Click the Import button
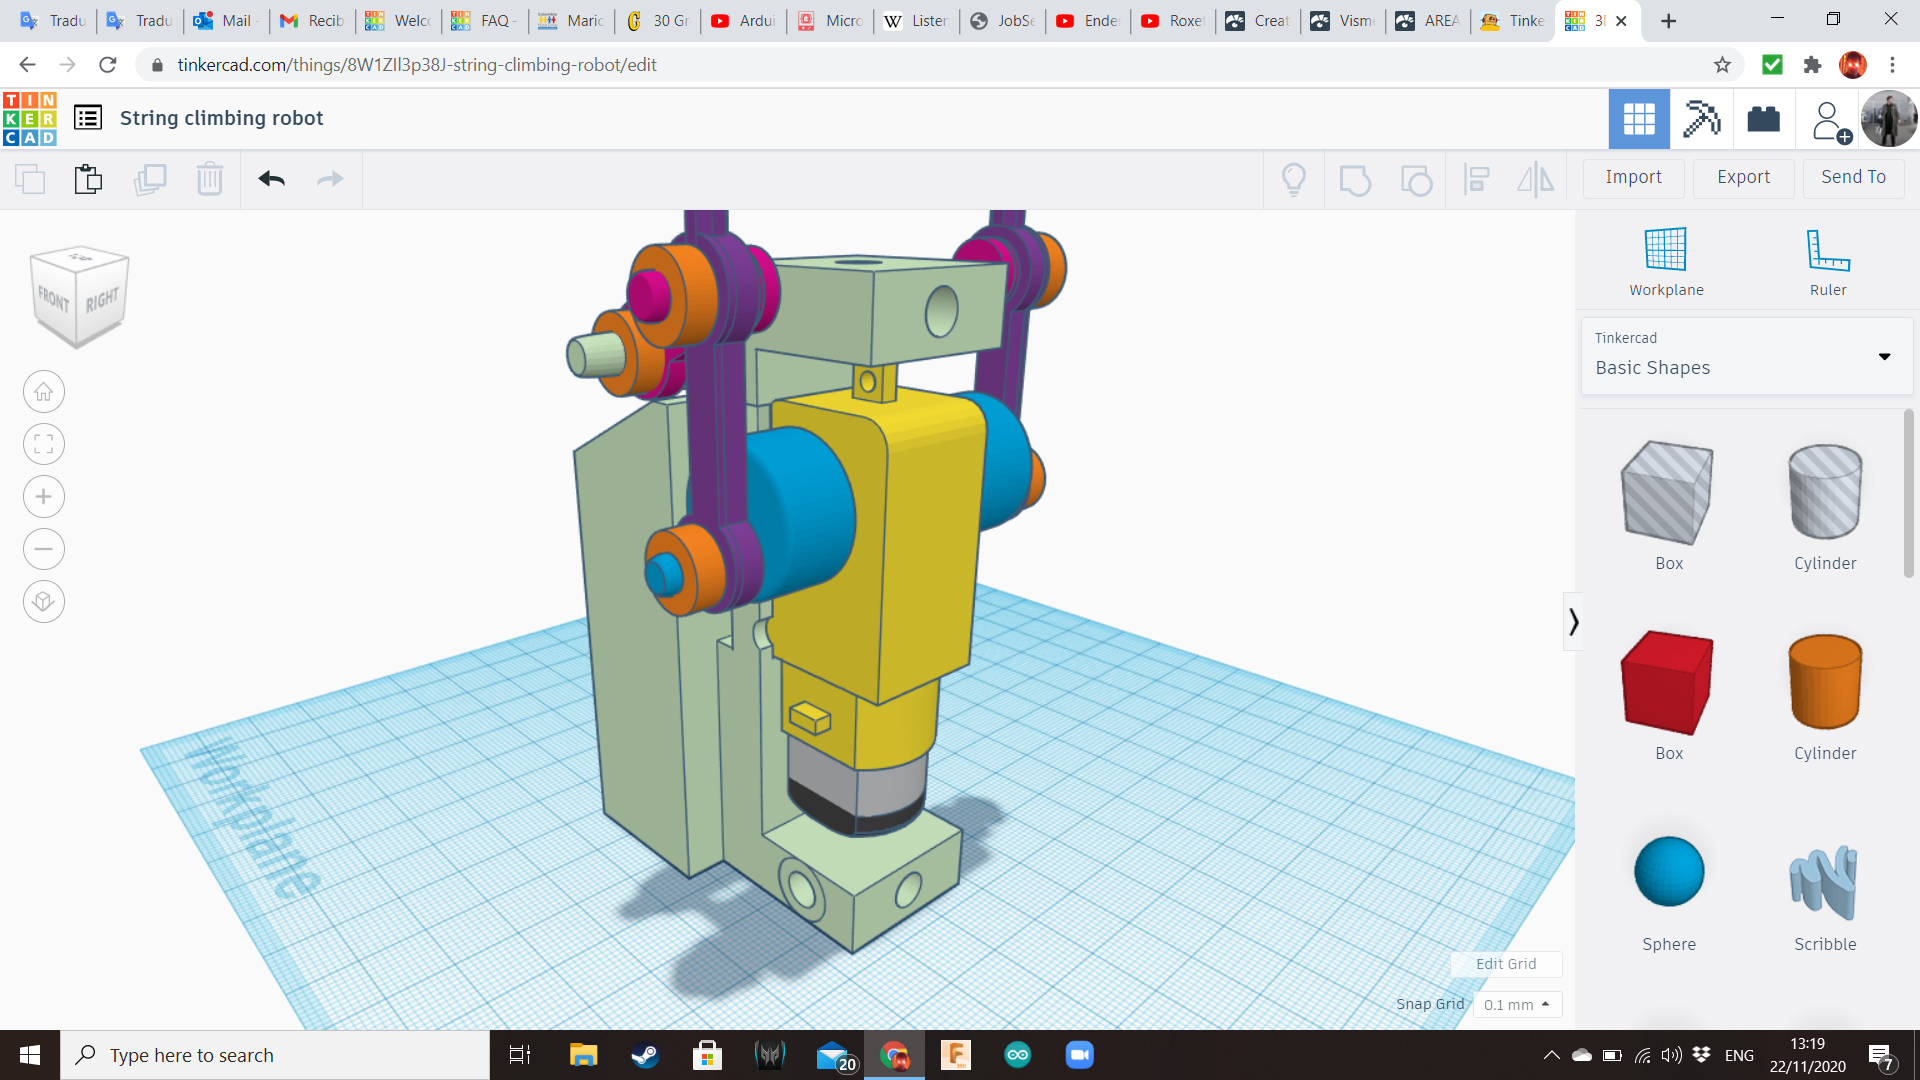This screenshot has width=1920, height=1080. 1633,177
